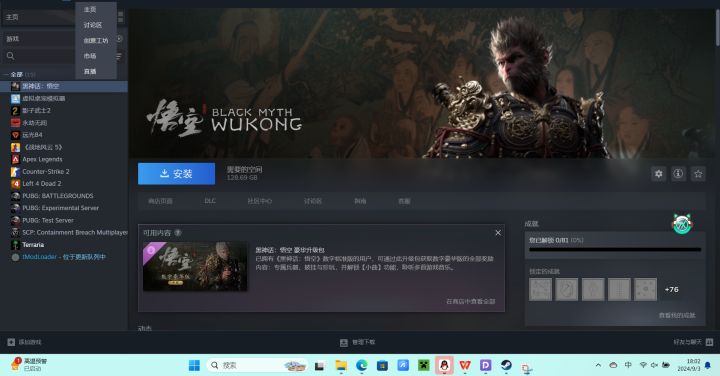The width and height of the screenshot is (720, 376).
Task: Open 管理下载 manage downloads
Action: coord(357,342)
